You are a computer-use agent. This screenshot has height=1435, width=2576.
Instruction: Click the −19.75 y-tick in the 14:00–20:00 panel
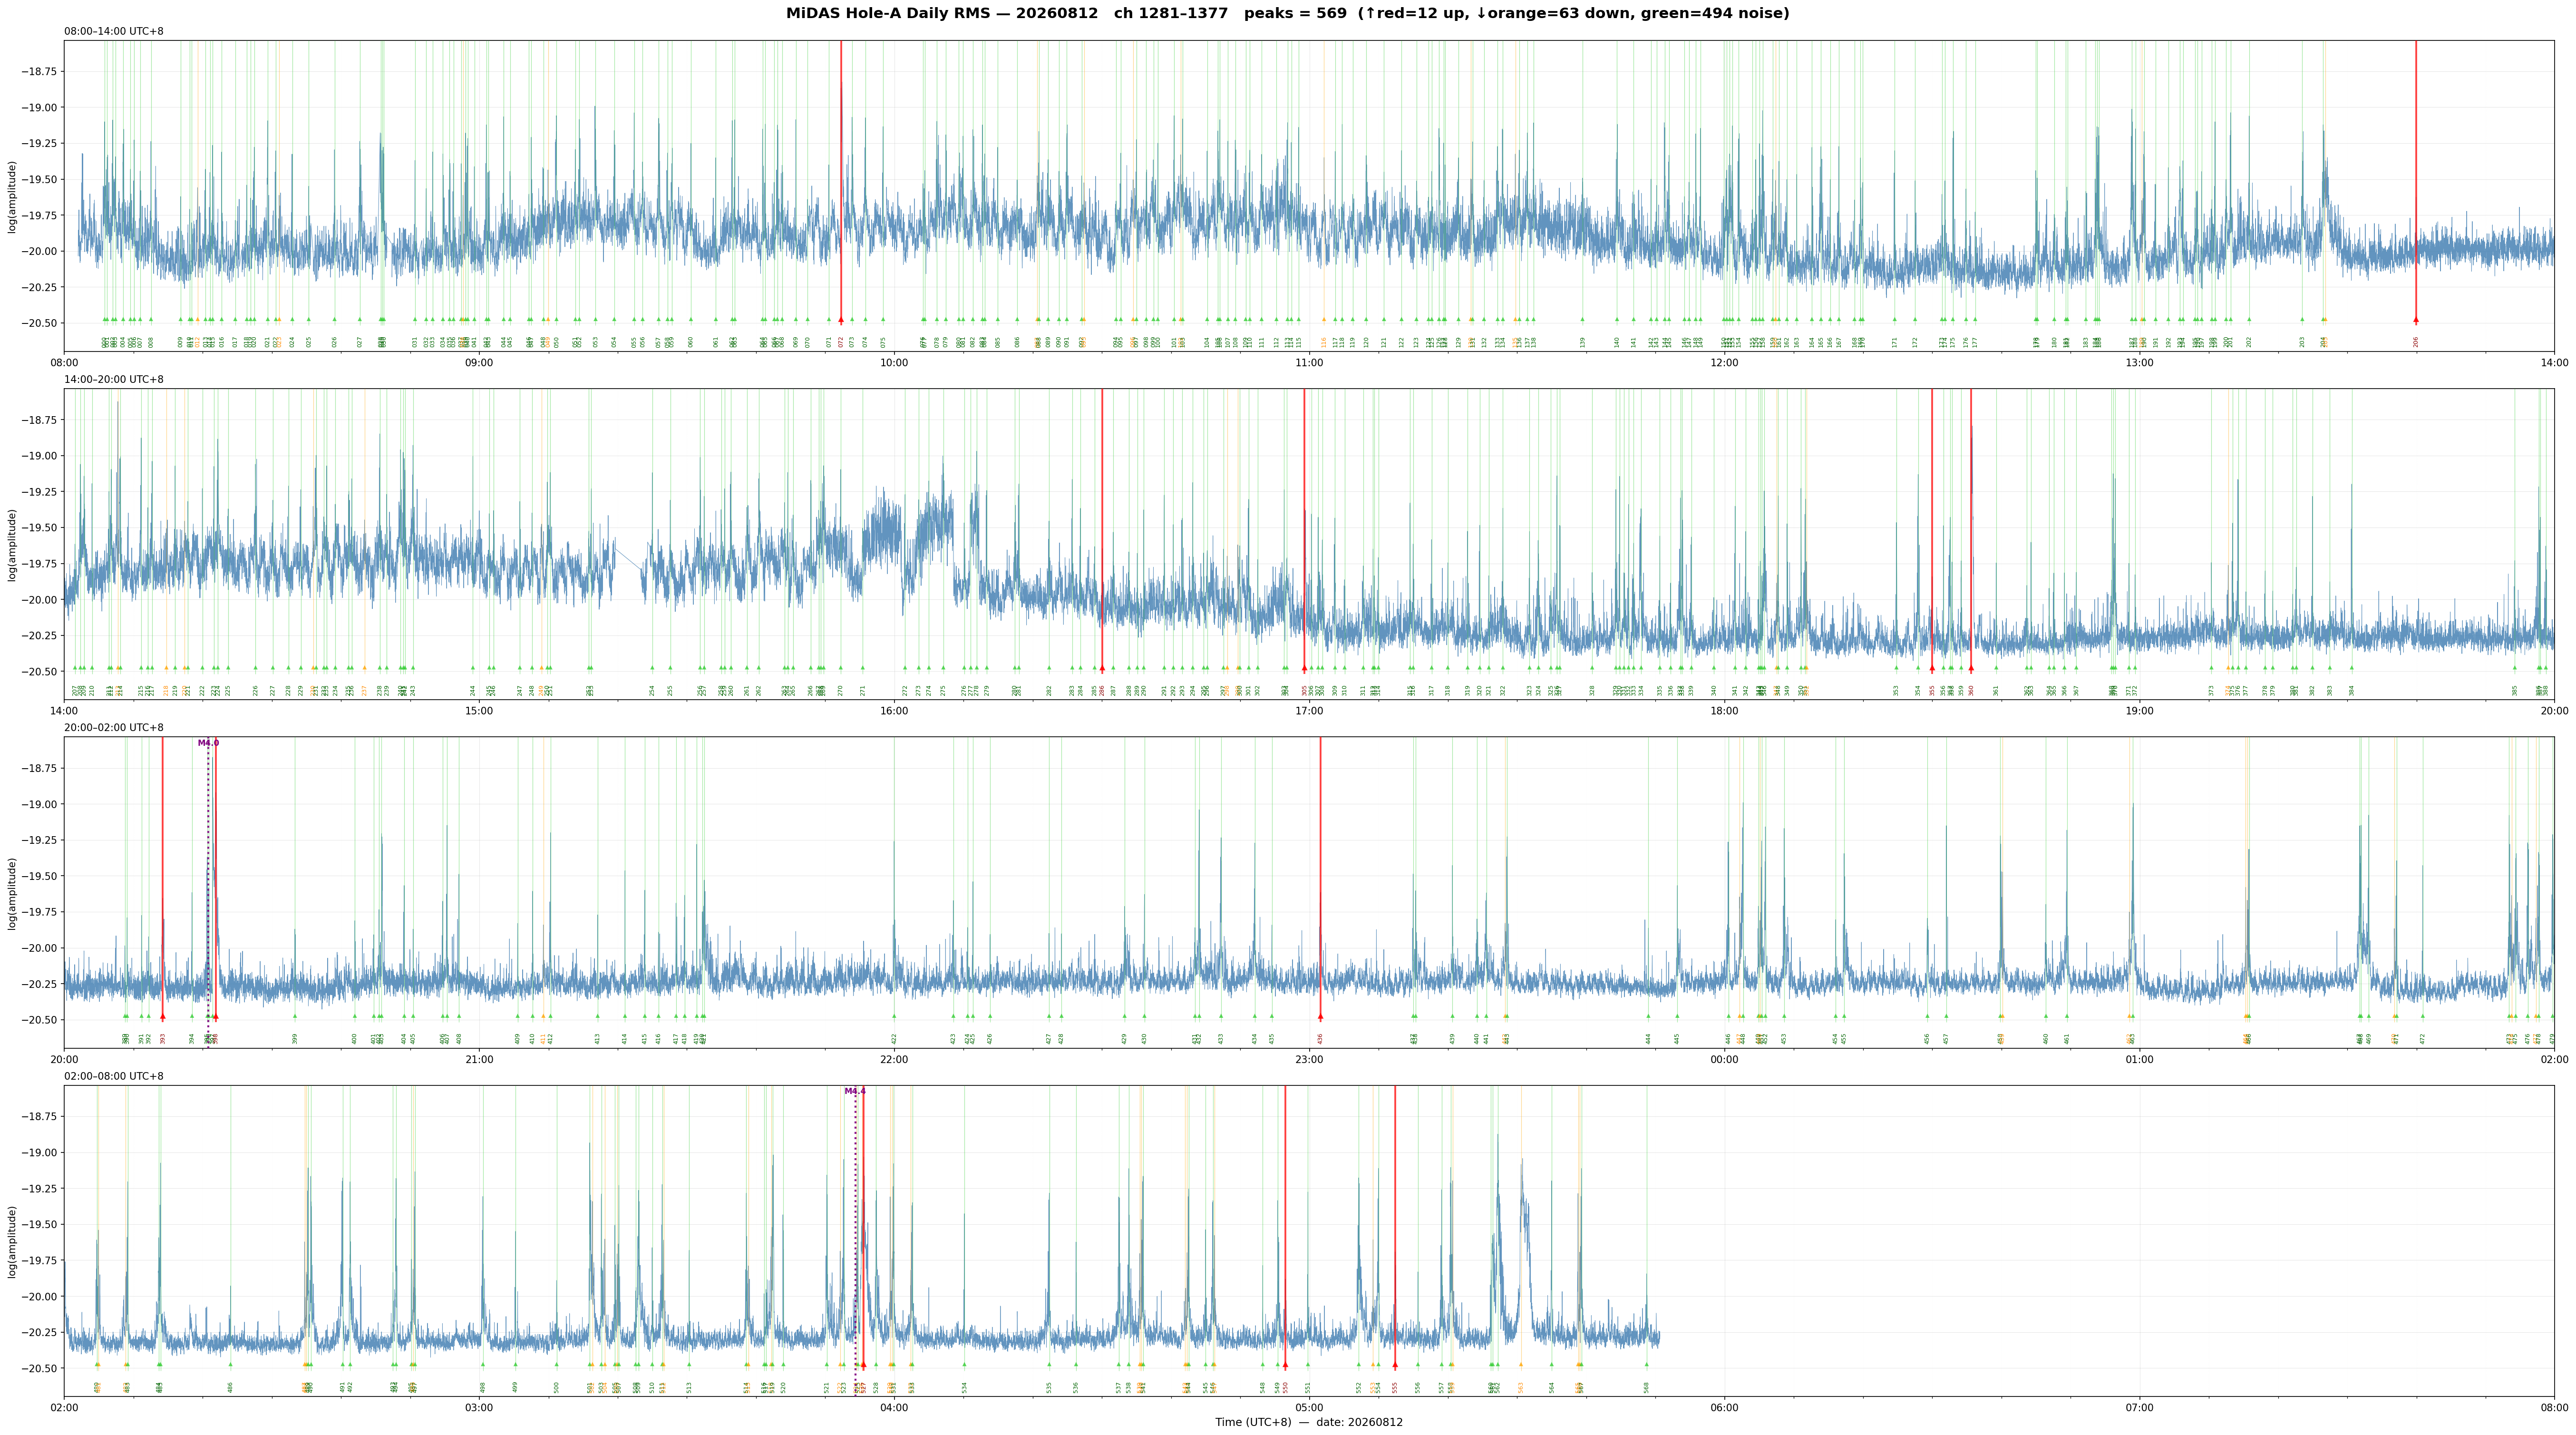42,564
